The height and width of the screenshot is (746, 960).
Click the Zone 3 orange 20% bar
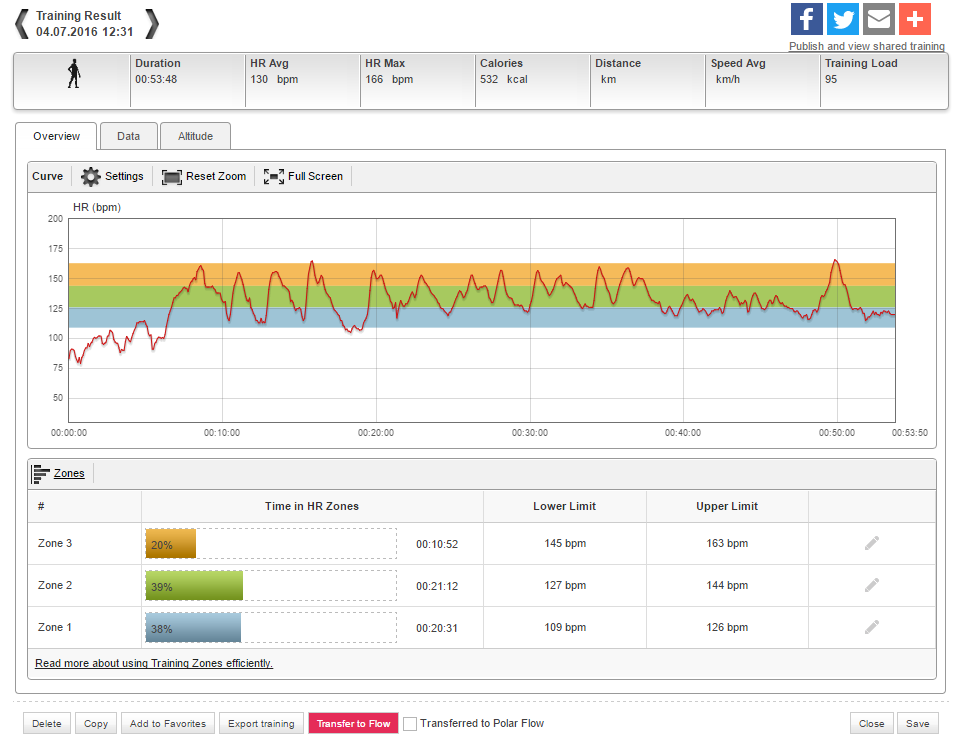coord(171,544)
